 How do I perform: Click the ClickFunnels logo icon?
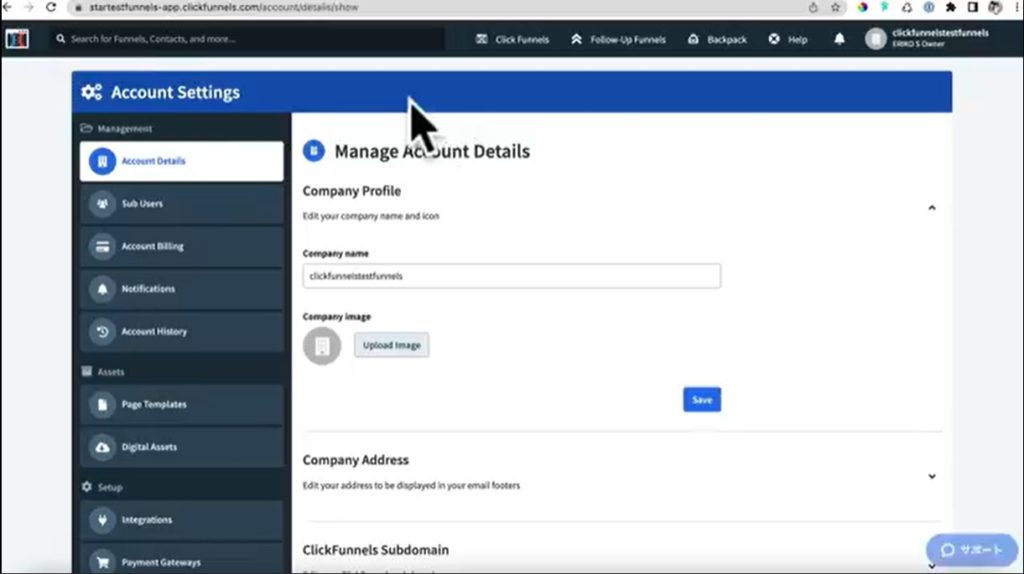pos(17,39)
